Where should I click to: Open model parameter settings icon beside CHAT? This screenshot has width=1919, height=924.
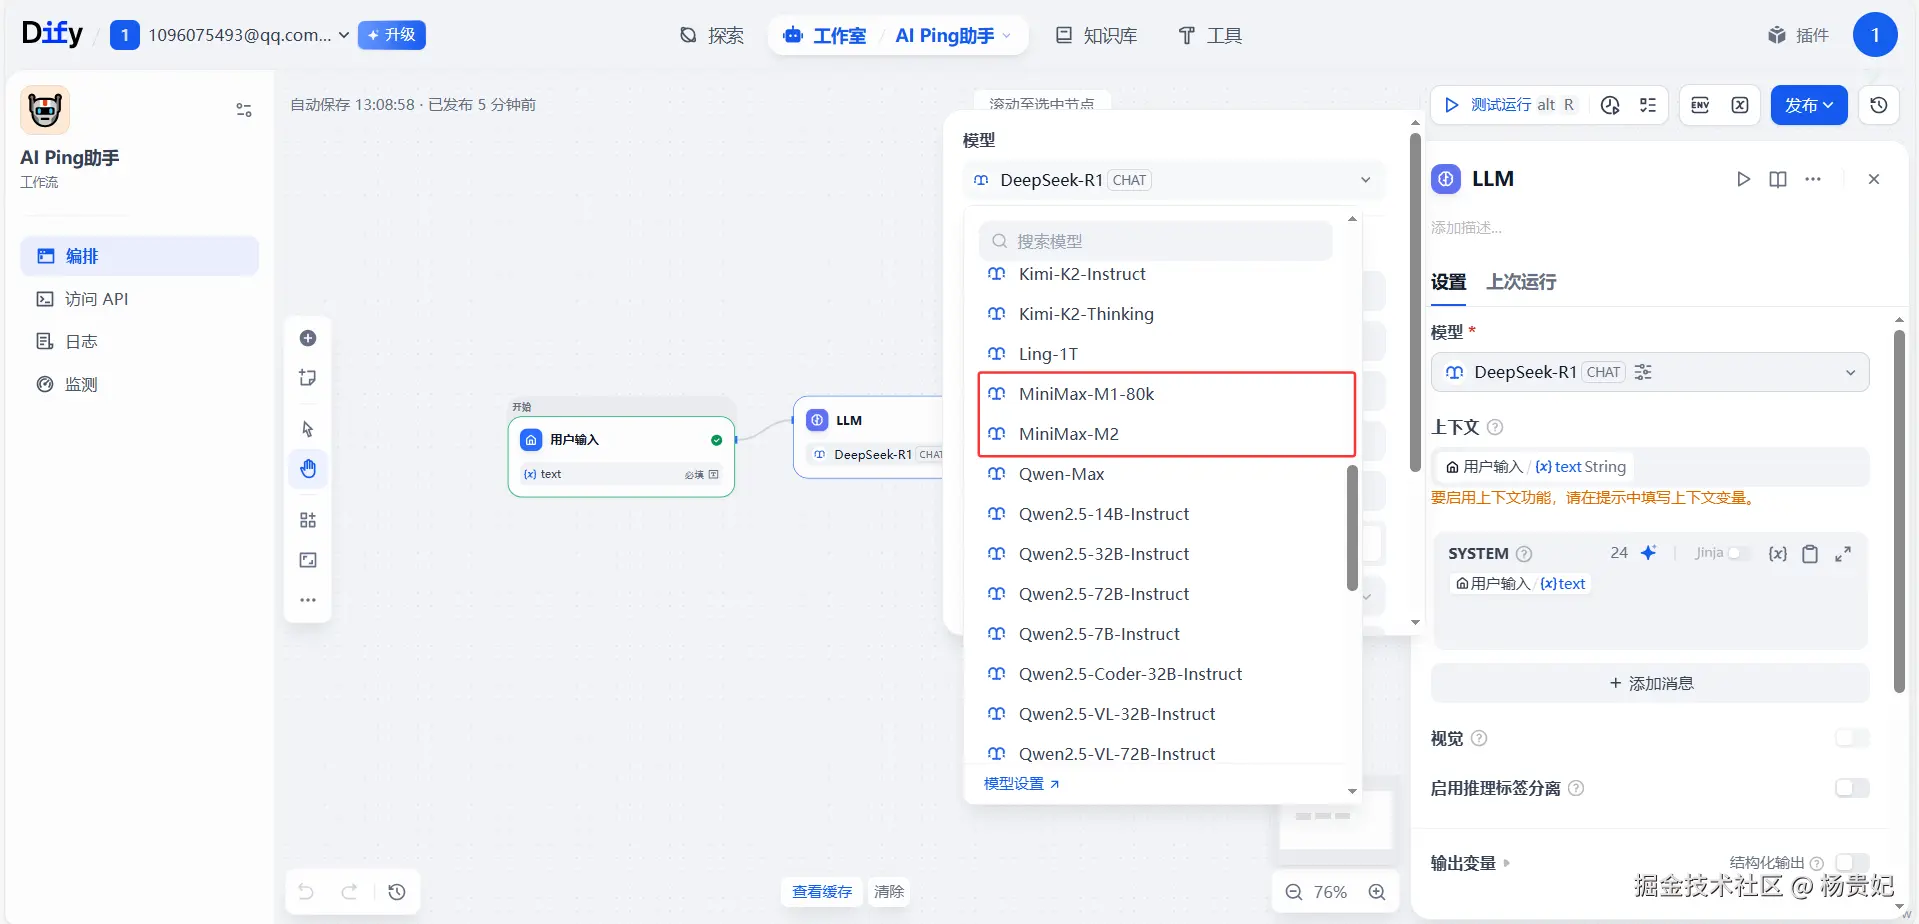tap(1643, 372)
